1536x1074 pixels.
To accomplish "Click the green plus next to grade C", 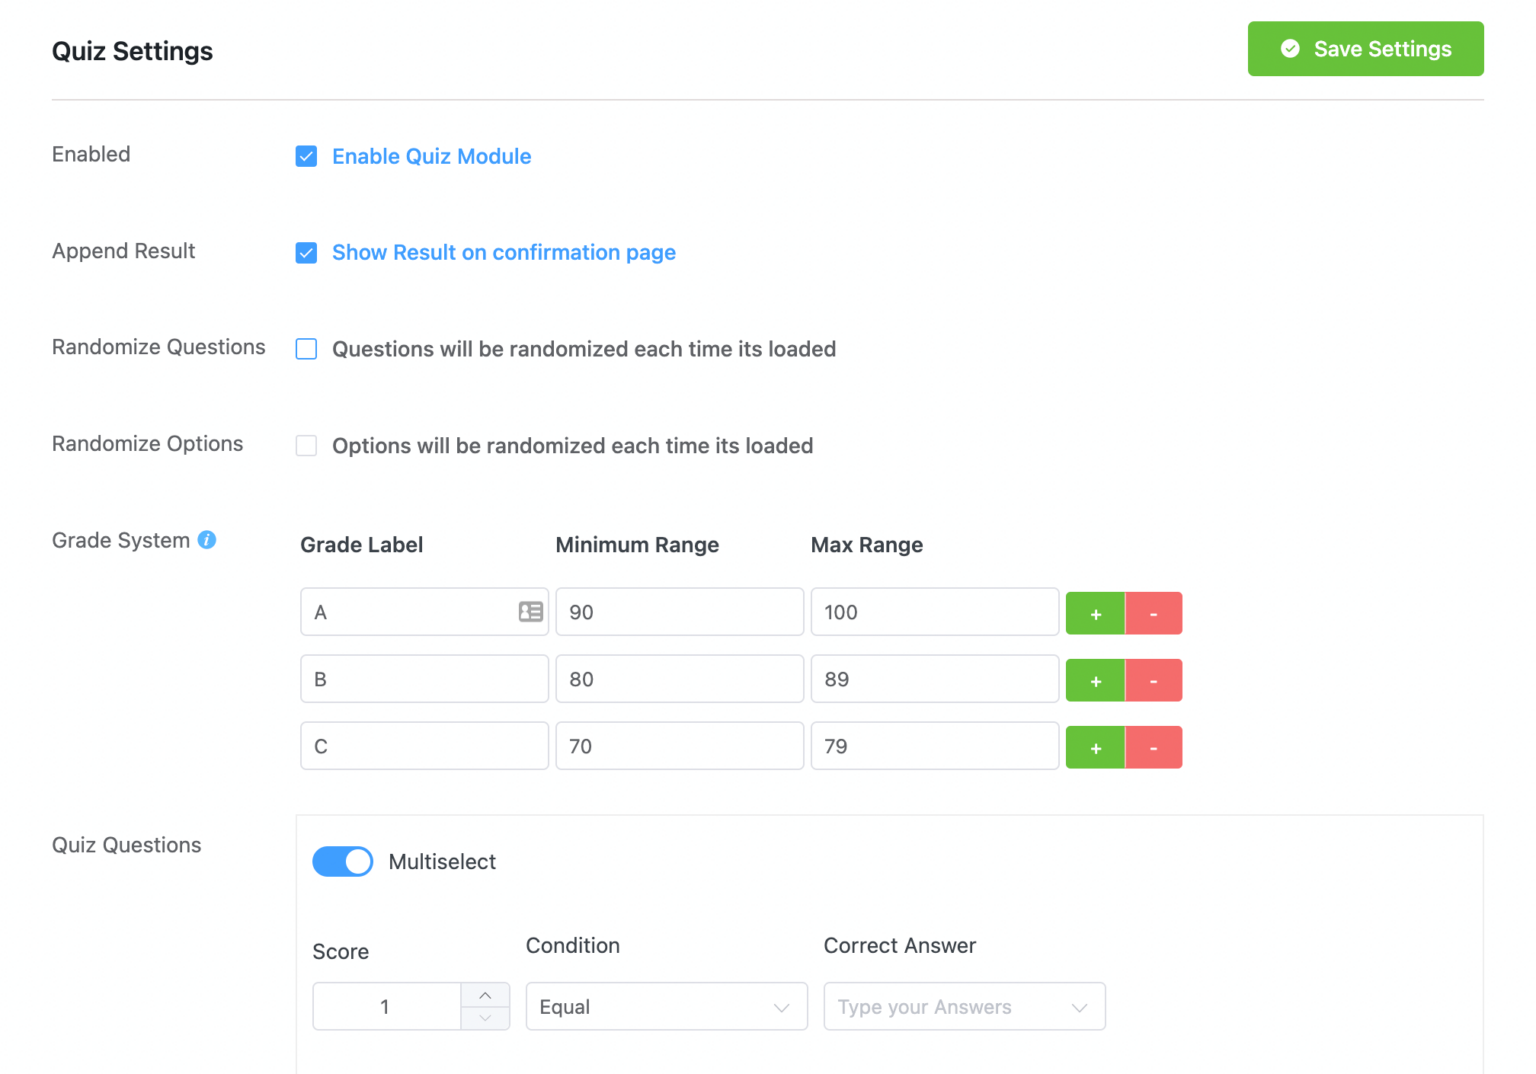I will 1095,747.
